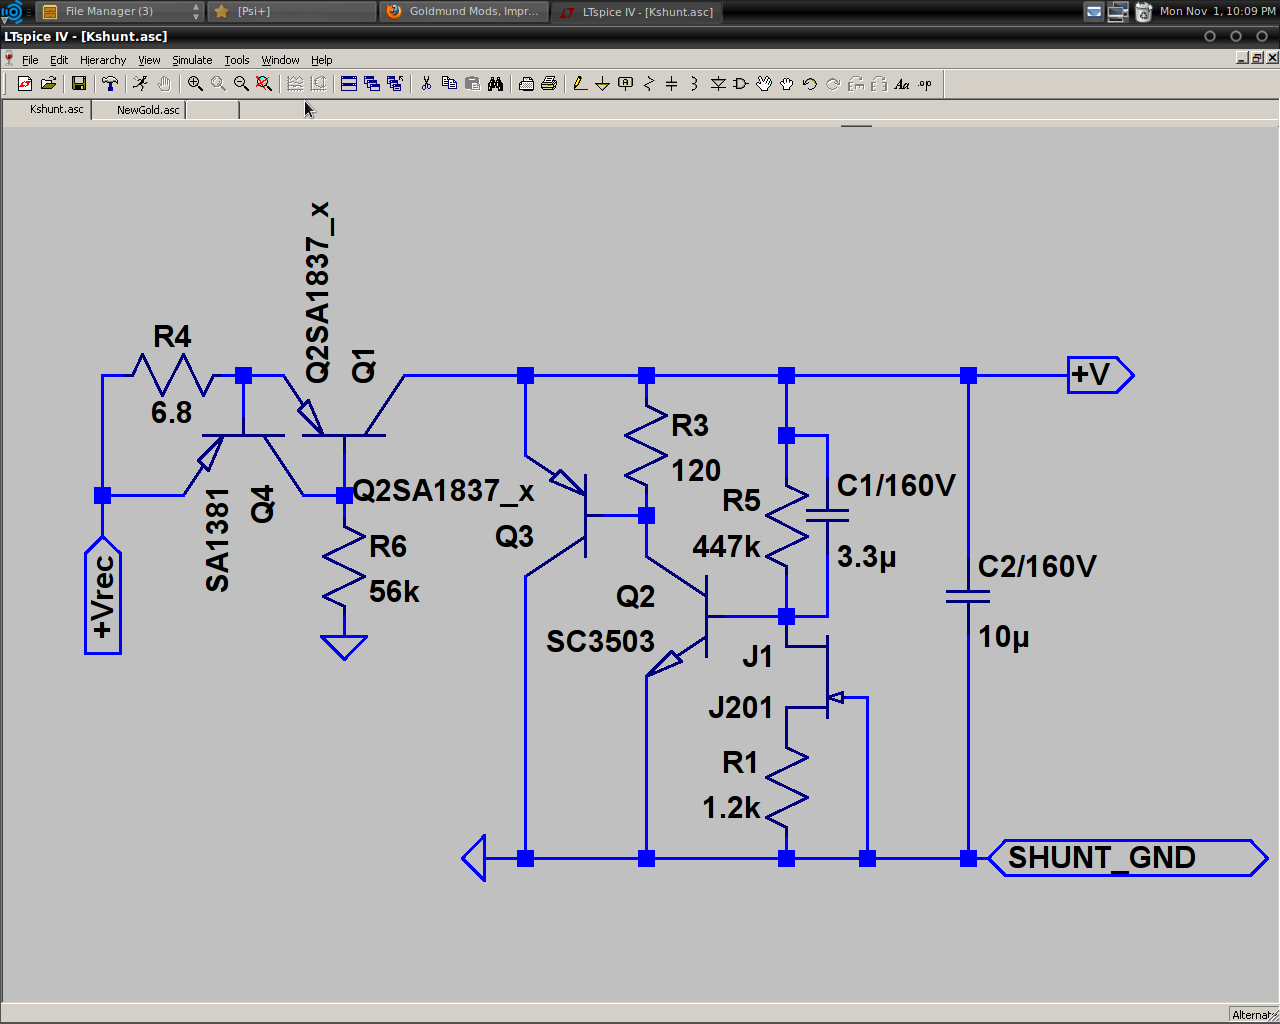Open the Component gate icon
Image resolution: width=1280 pixels, height=1024 pixels.
741,84
